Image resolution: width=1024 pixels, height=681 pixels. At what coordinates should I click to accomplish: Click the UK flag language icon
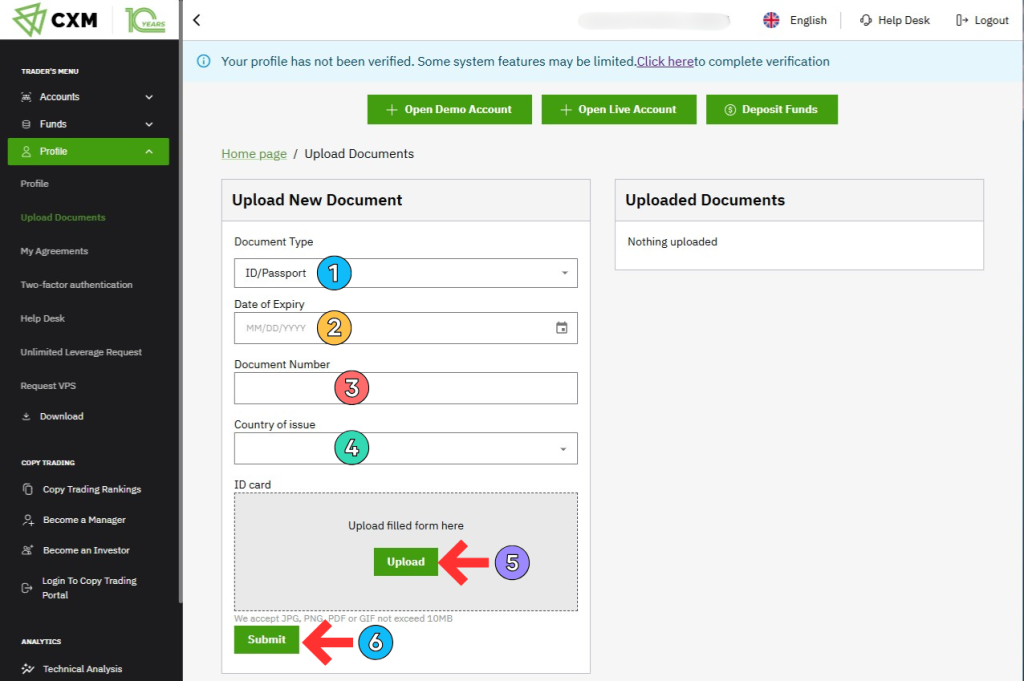click(x=771, y=20)
